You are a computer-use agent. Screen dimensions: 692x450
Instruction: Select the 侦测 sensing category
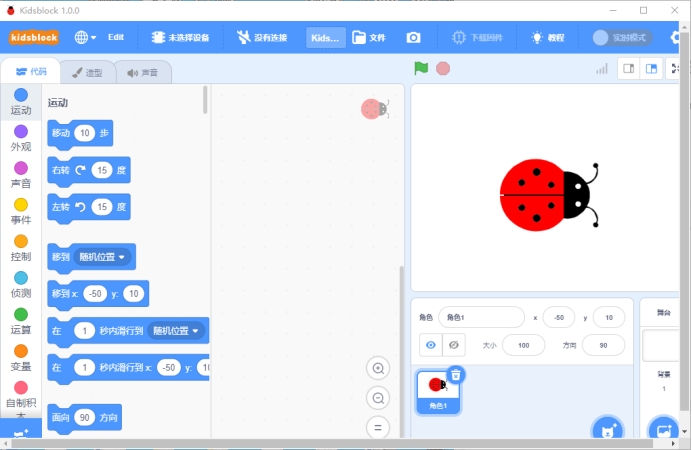coord(21,285)
